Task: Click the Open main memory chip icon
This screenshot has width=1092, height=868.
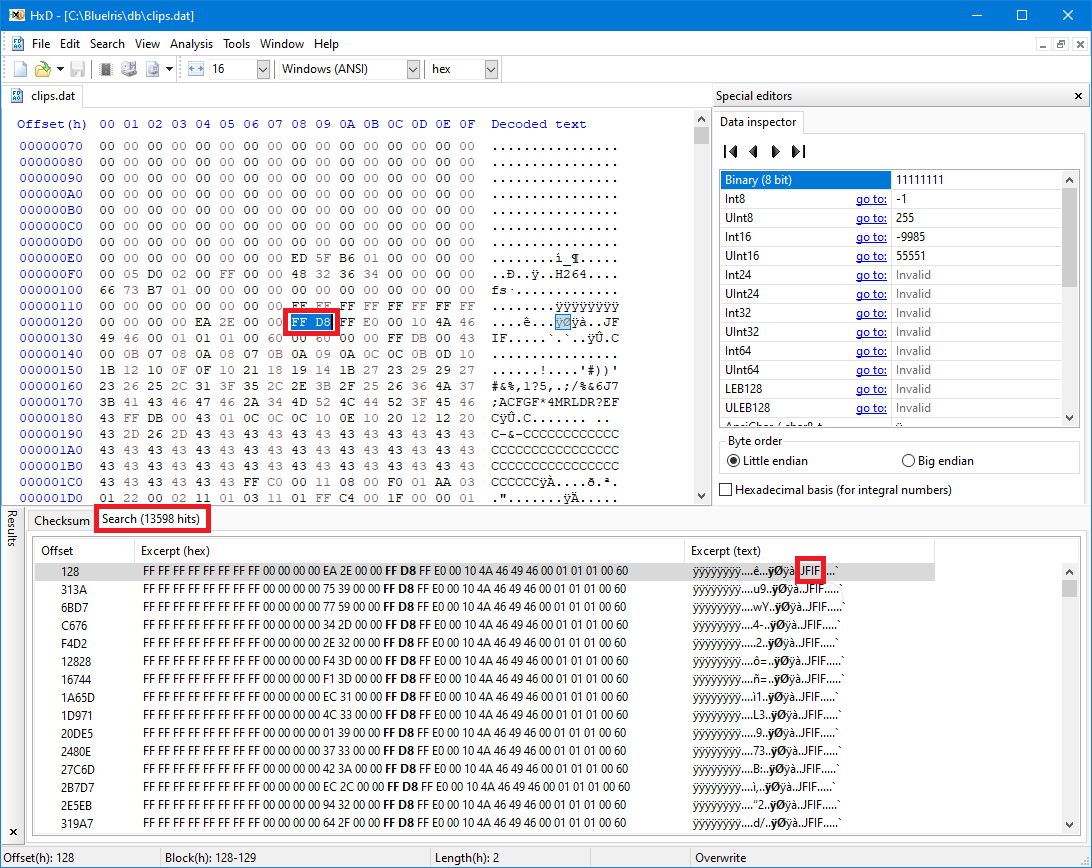Action: 106,69
